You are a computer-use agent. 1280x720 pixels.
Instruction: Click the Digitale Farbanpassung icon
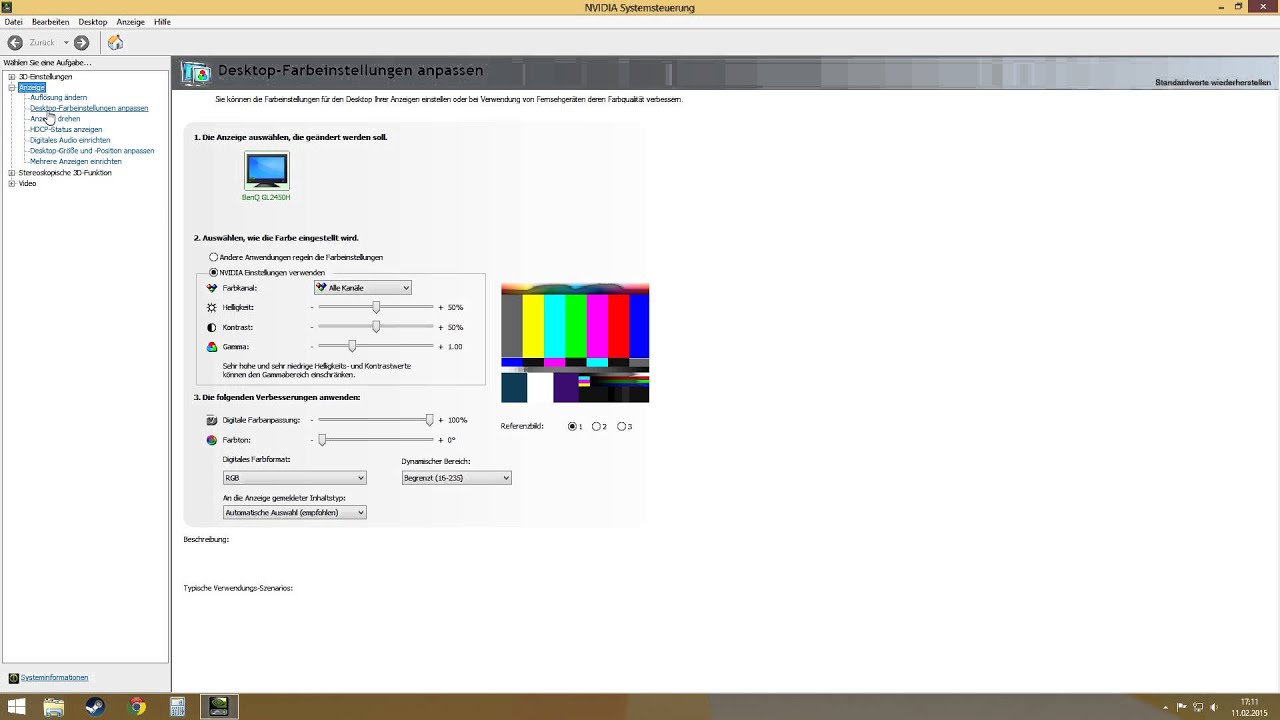(x=211, y=420)
